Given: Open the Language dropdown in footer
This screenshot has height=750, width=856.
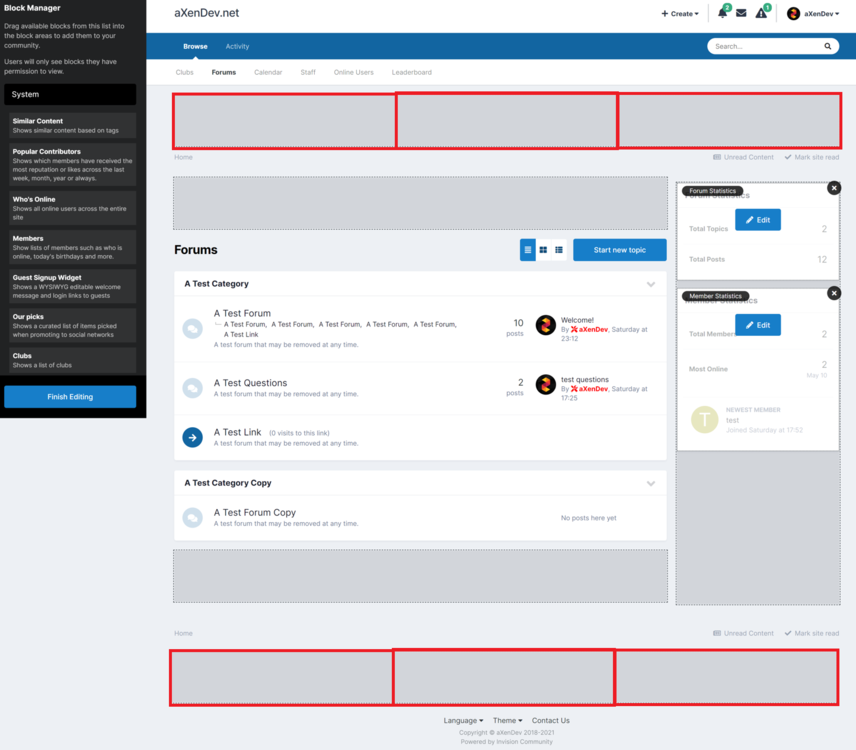Looking at the screenshot, I should [x=461, y=720].
